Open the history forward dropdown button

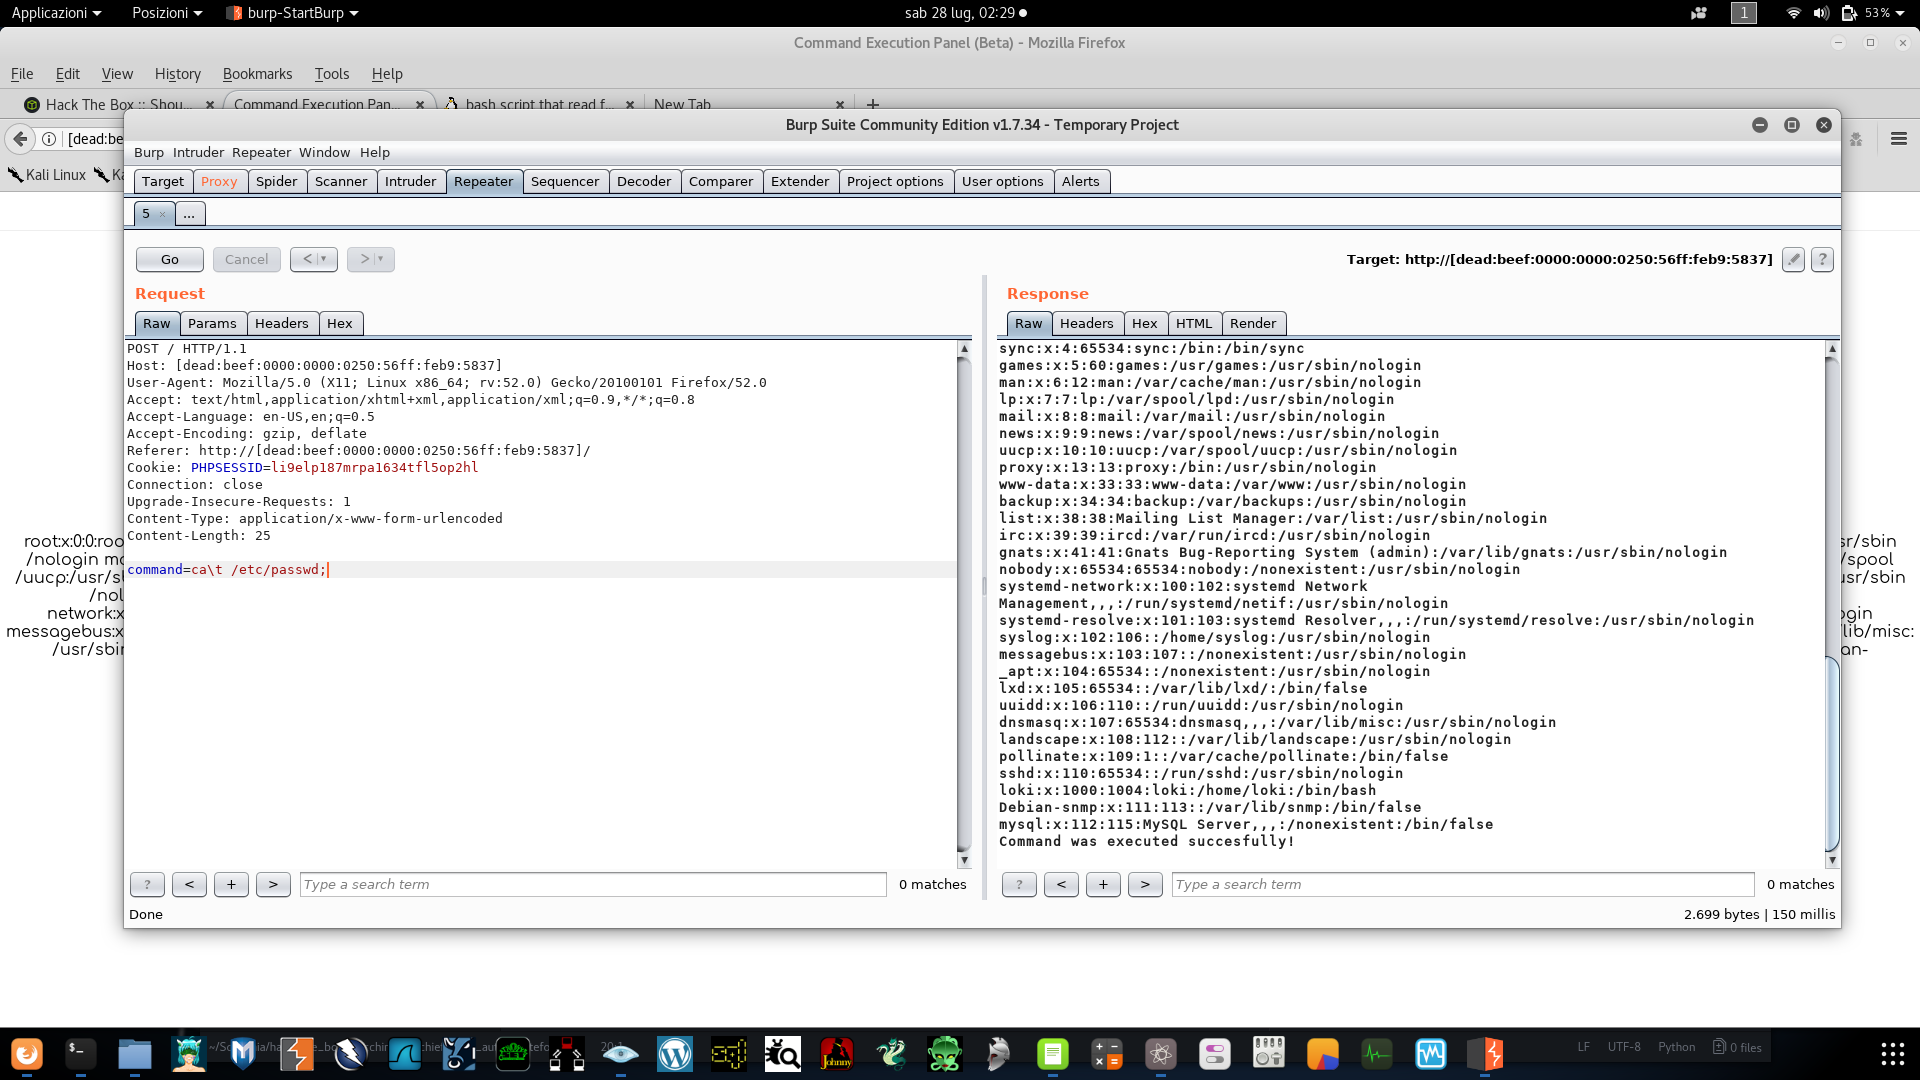[x=371, y=259]
